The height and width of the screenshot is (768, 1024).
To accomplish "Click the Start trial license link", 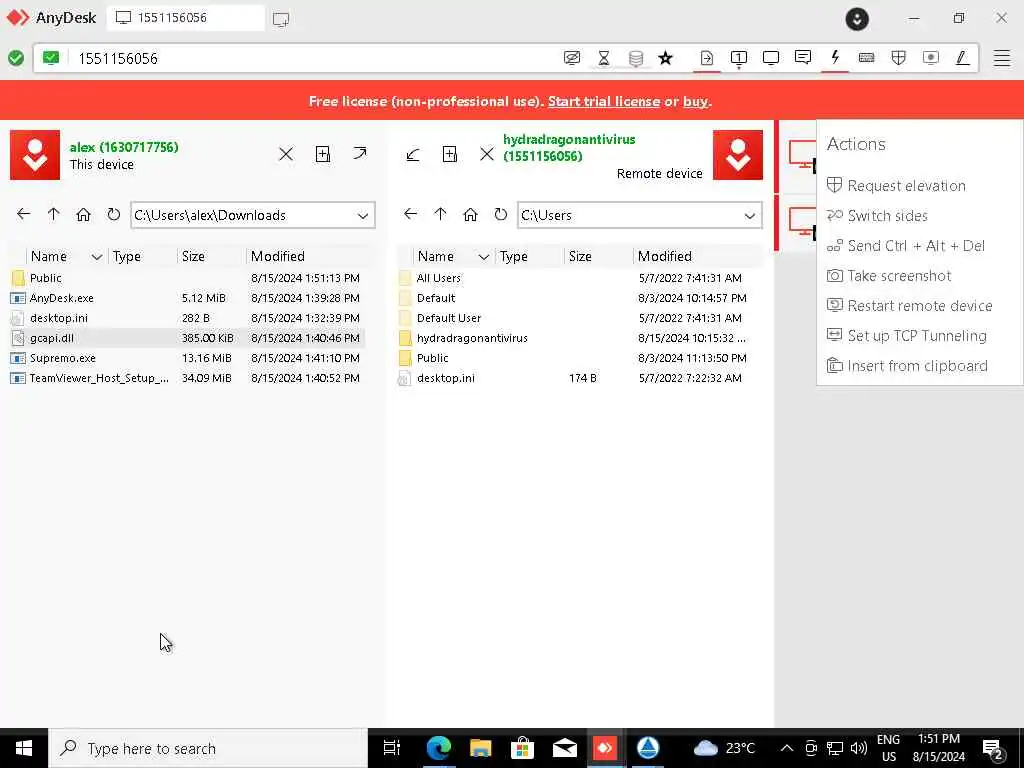I will tap(603, 101).
